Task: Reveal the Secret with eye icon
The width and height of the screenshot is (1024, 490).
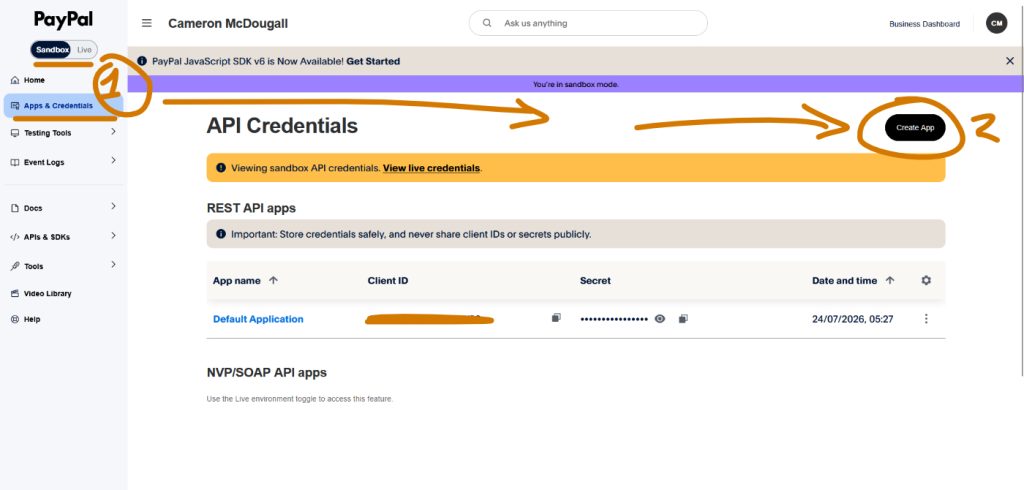Action: point(660,319)
